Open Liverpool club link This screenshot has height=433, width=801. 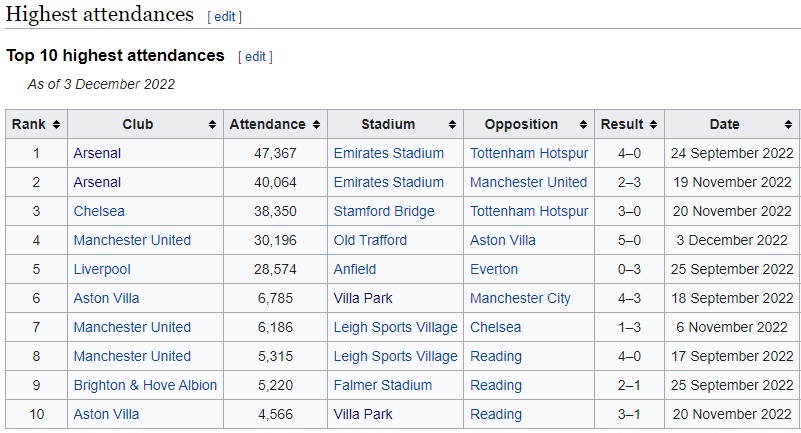(102, 269)
